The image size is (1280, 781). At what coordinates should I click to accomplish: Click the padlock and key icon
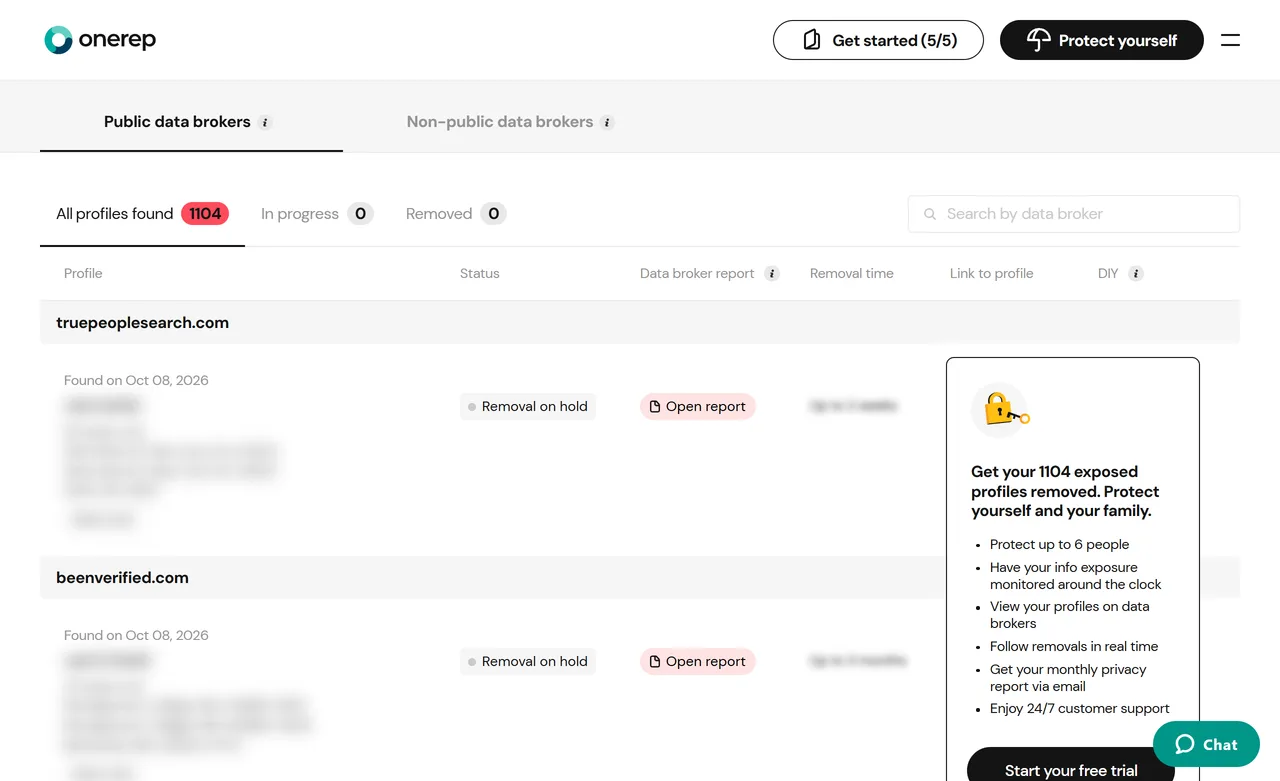tap(1001, 410)
